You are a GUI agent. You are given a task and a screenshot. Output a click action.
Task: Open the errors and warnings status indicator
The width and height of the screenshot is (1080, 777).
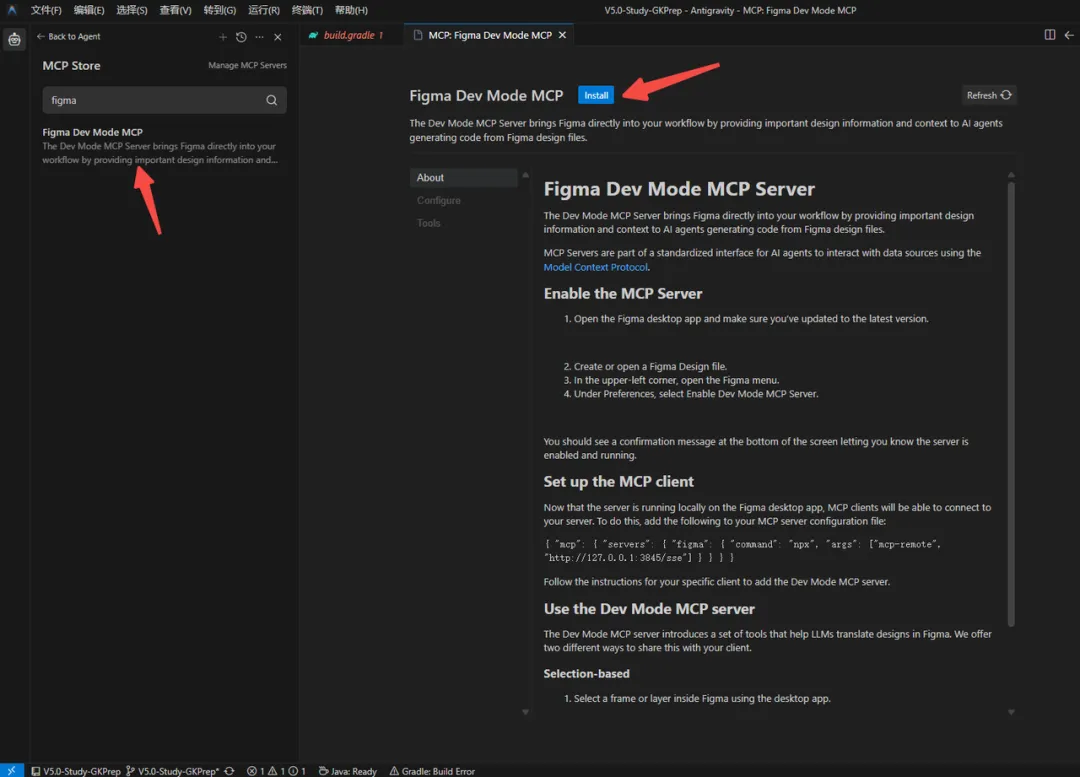(276, 771)
